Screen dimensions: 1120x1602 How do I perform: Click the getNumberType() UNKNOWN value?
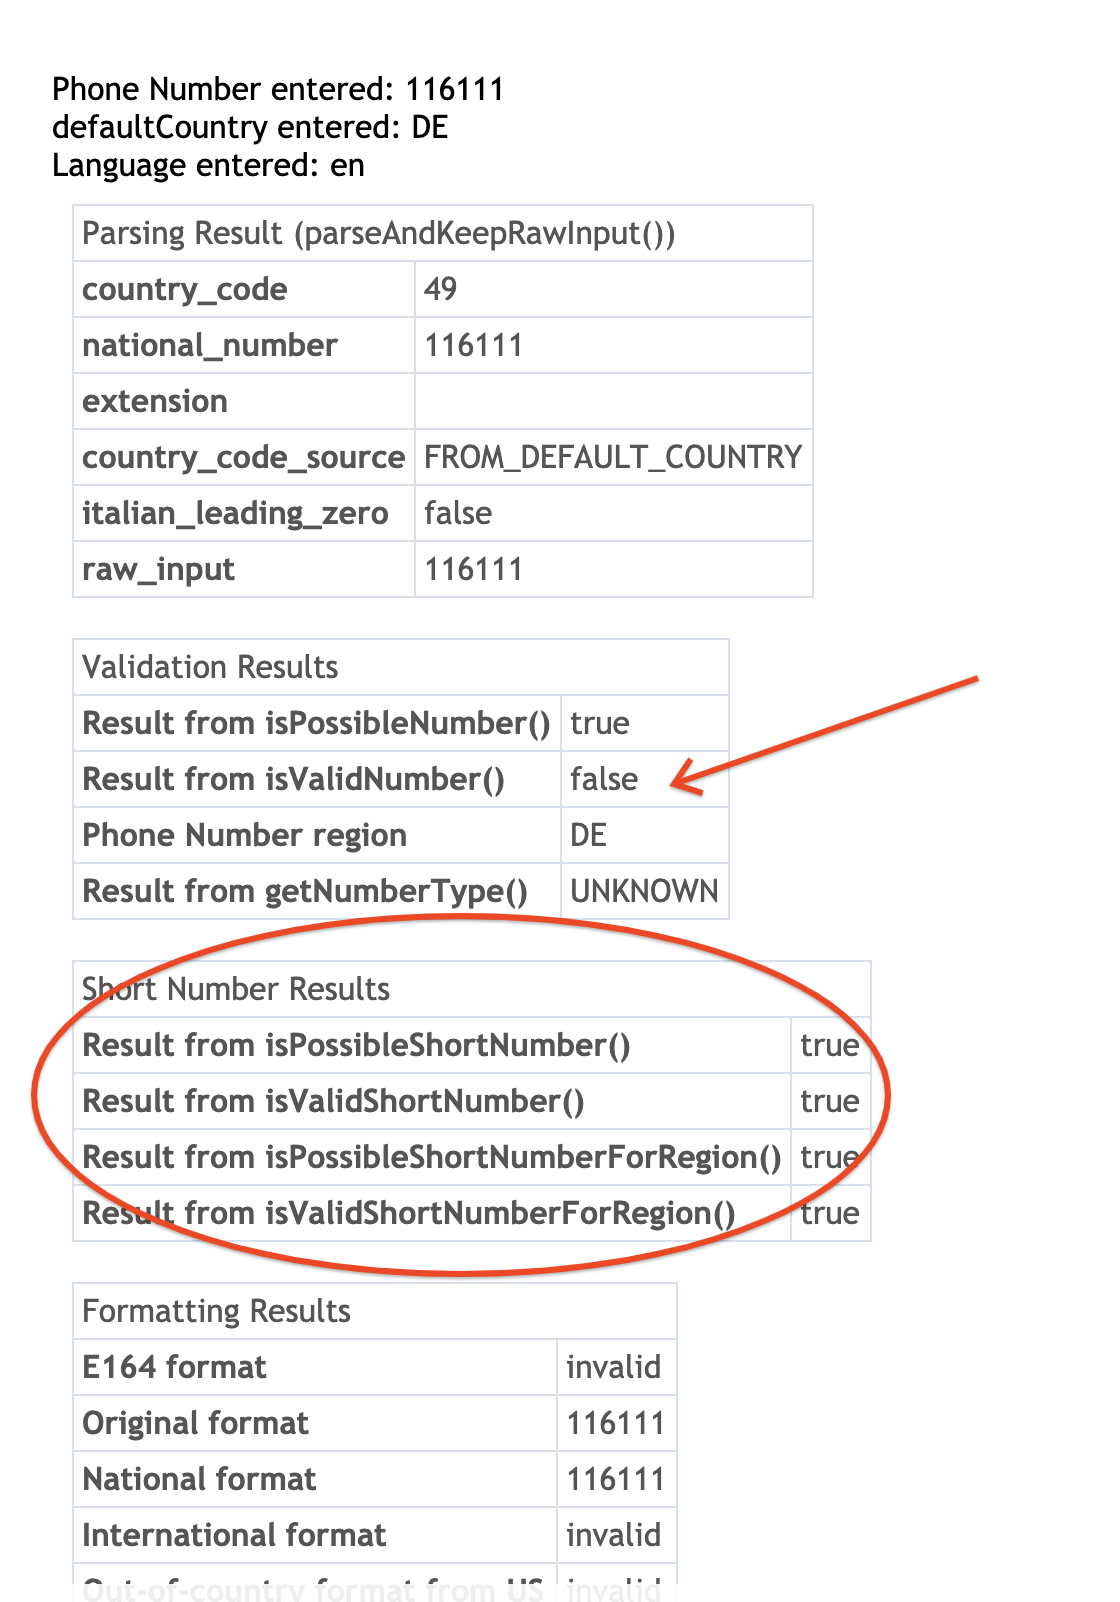[x=644, y=891]
